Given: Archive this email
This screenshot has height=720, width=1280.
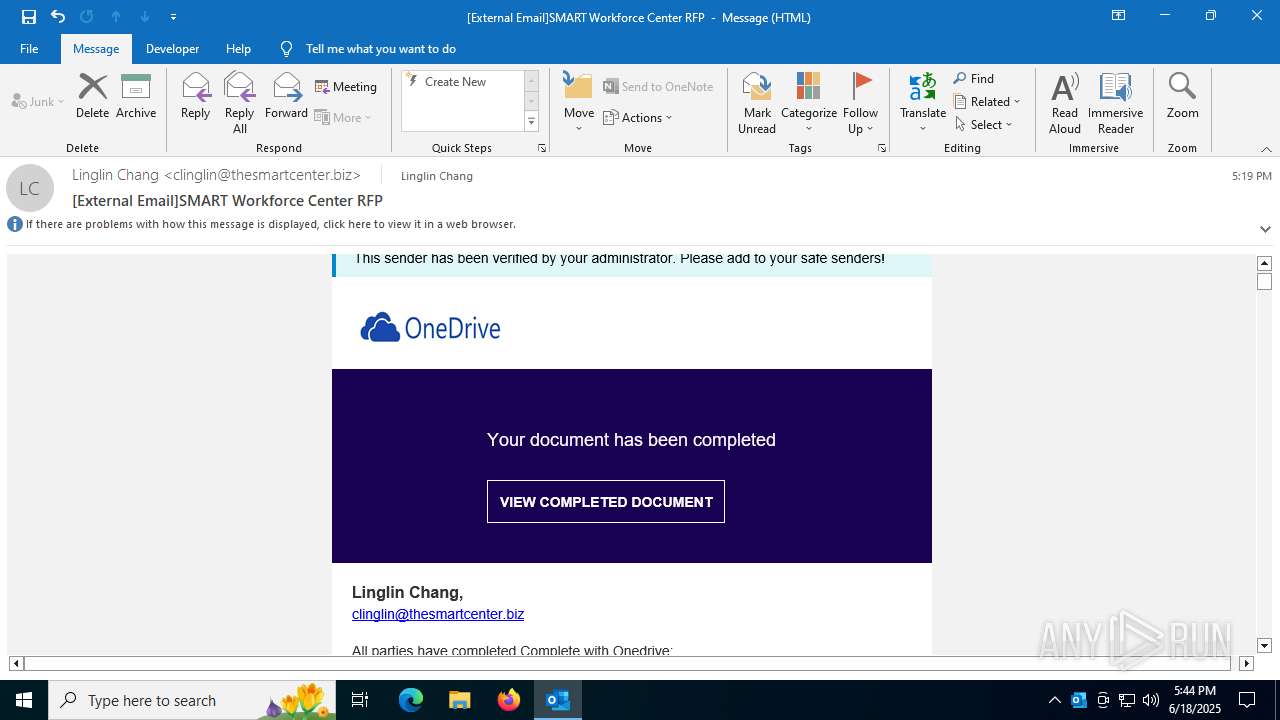Looking at the screenshot, I should pos(136,97).
